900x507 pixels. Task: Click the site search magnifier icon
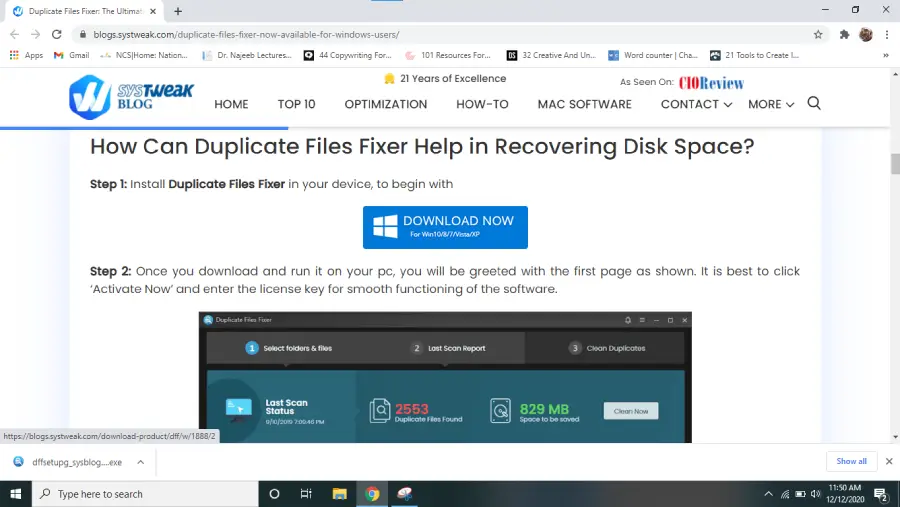(814, 103)
